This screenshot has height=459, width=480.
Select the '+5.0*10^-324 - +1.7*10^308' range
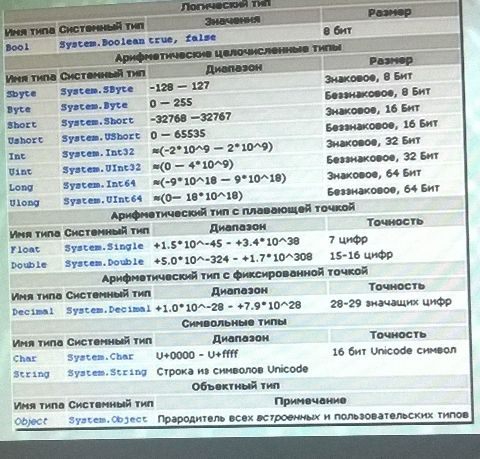coord(233,259)
